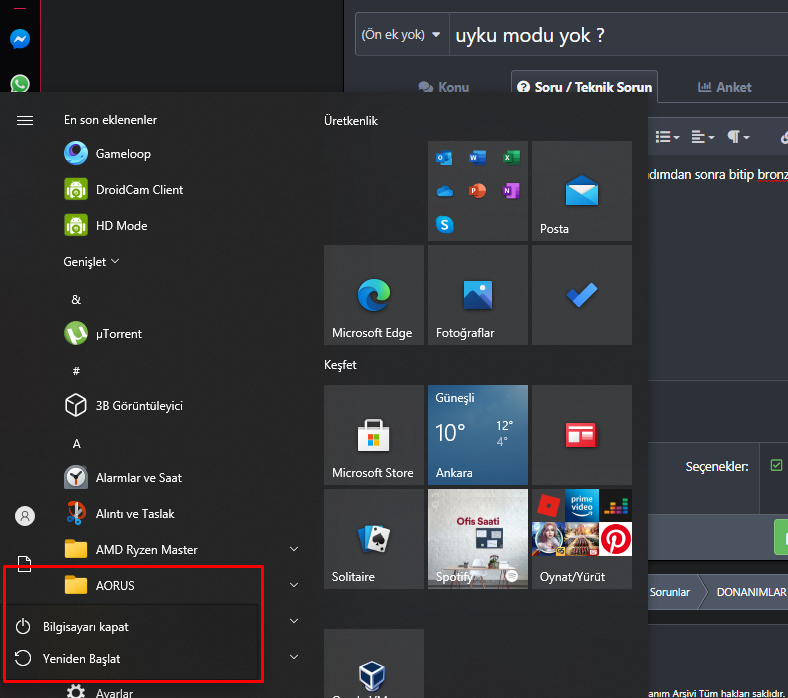Image resolution: width=788 pixels, height=698 pixels.
Task: Expand the folder chevron beside Bilgisayarı kapat
Action: point(294,621)
